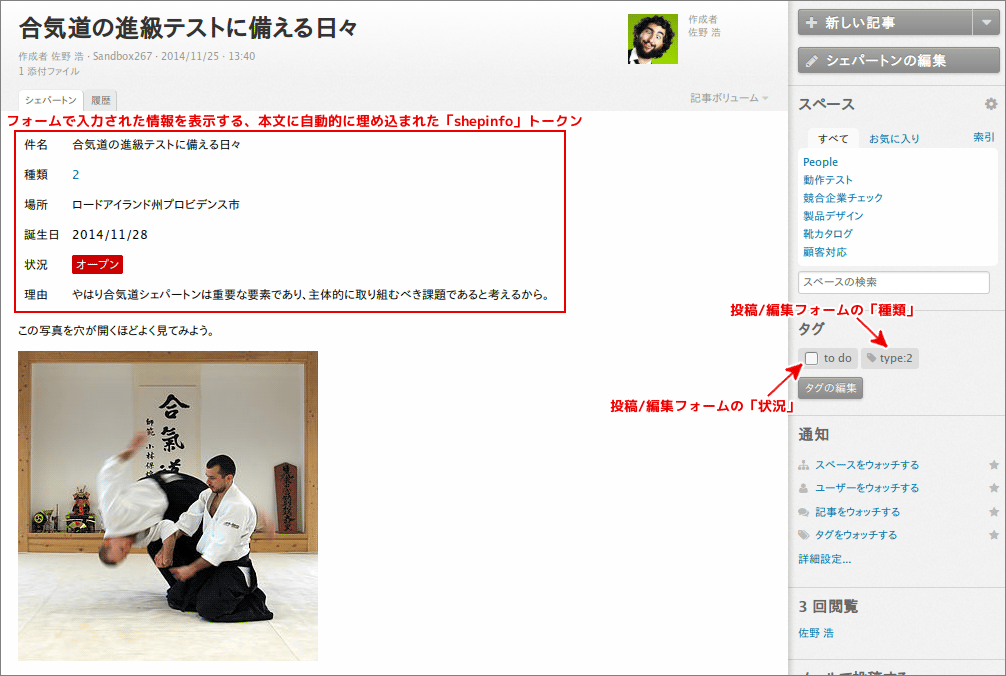
Task: Select the お気に入り spaces tab
Action: point(893,139)
